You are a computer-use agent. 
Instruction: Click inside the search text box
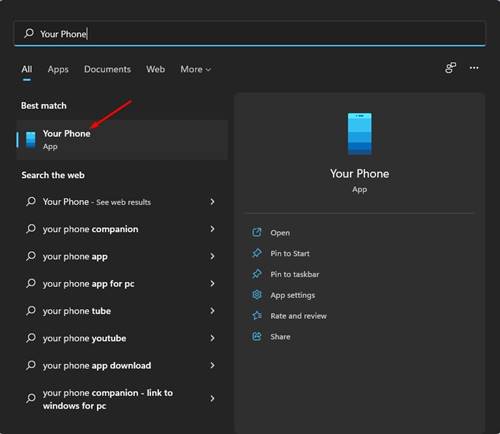pos(250,33)
